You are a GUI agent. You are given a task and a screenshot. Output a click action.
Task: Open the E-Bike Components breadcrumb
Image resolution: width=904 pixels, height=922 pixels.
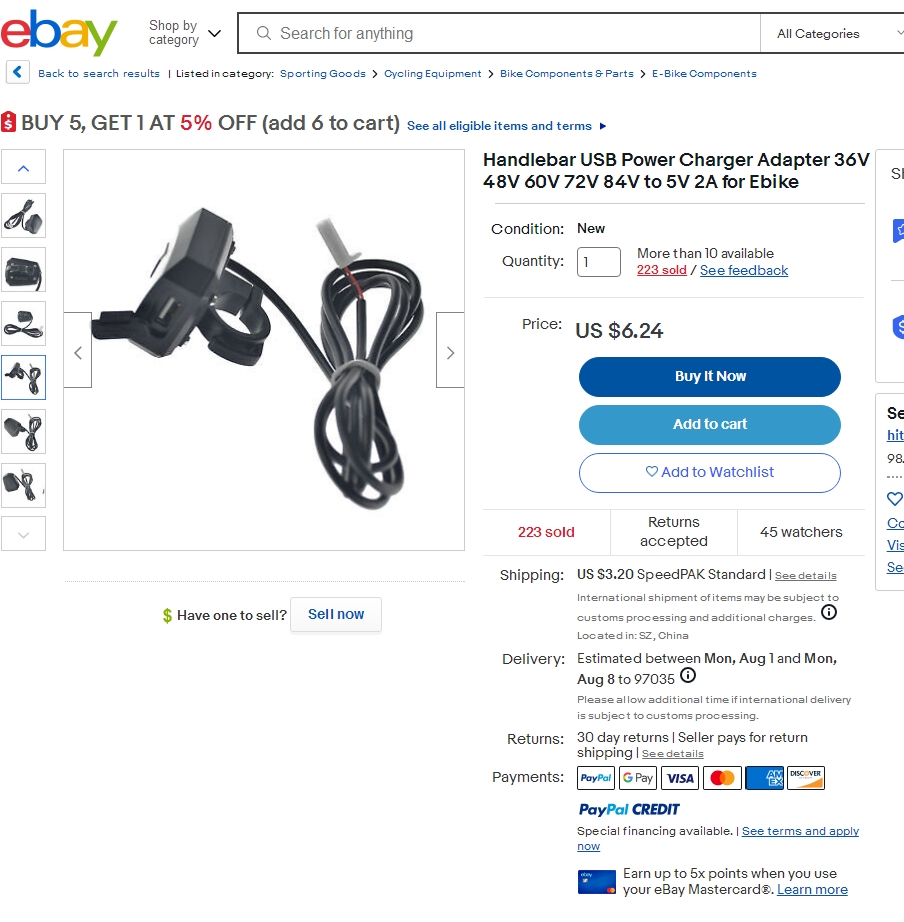pyautogui.click(x=704, y=74)
